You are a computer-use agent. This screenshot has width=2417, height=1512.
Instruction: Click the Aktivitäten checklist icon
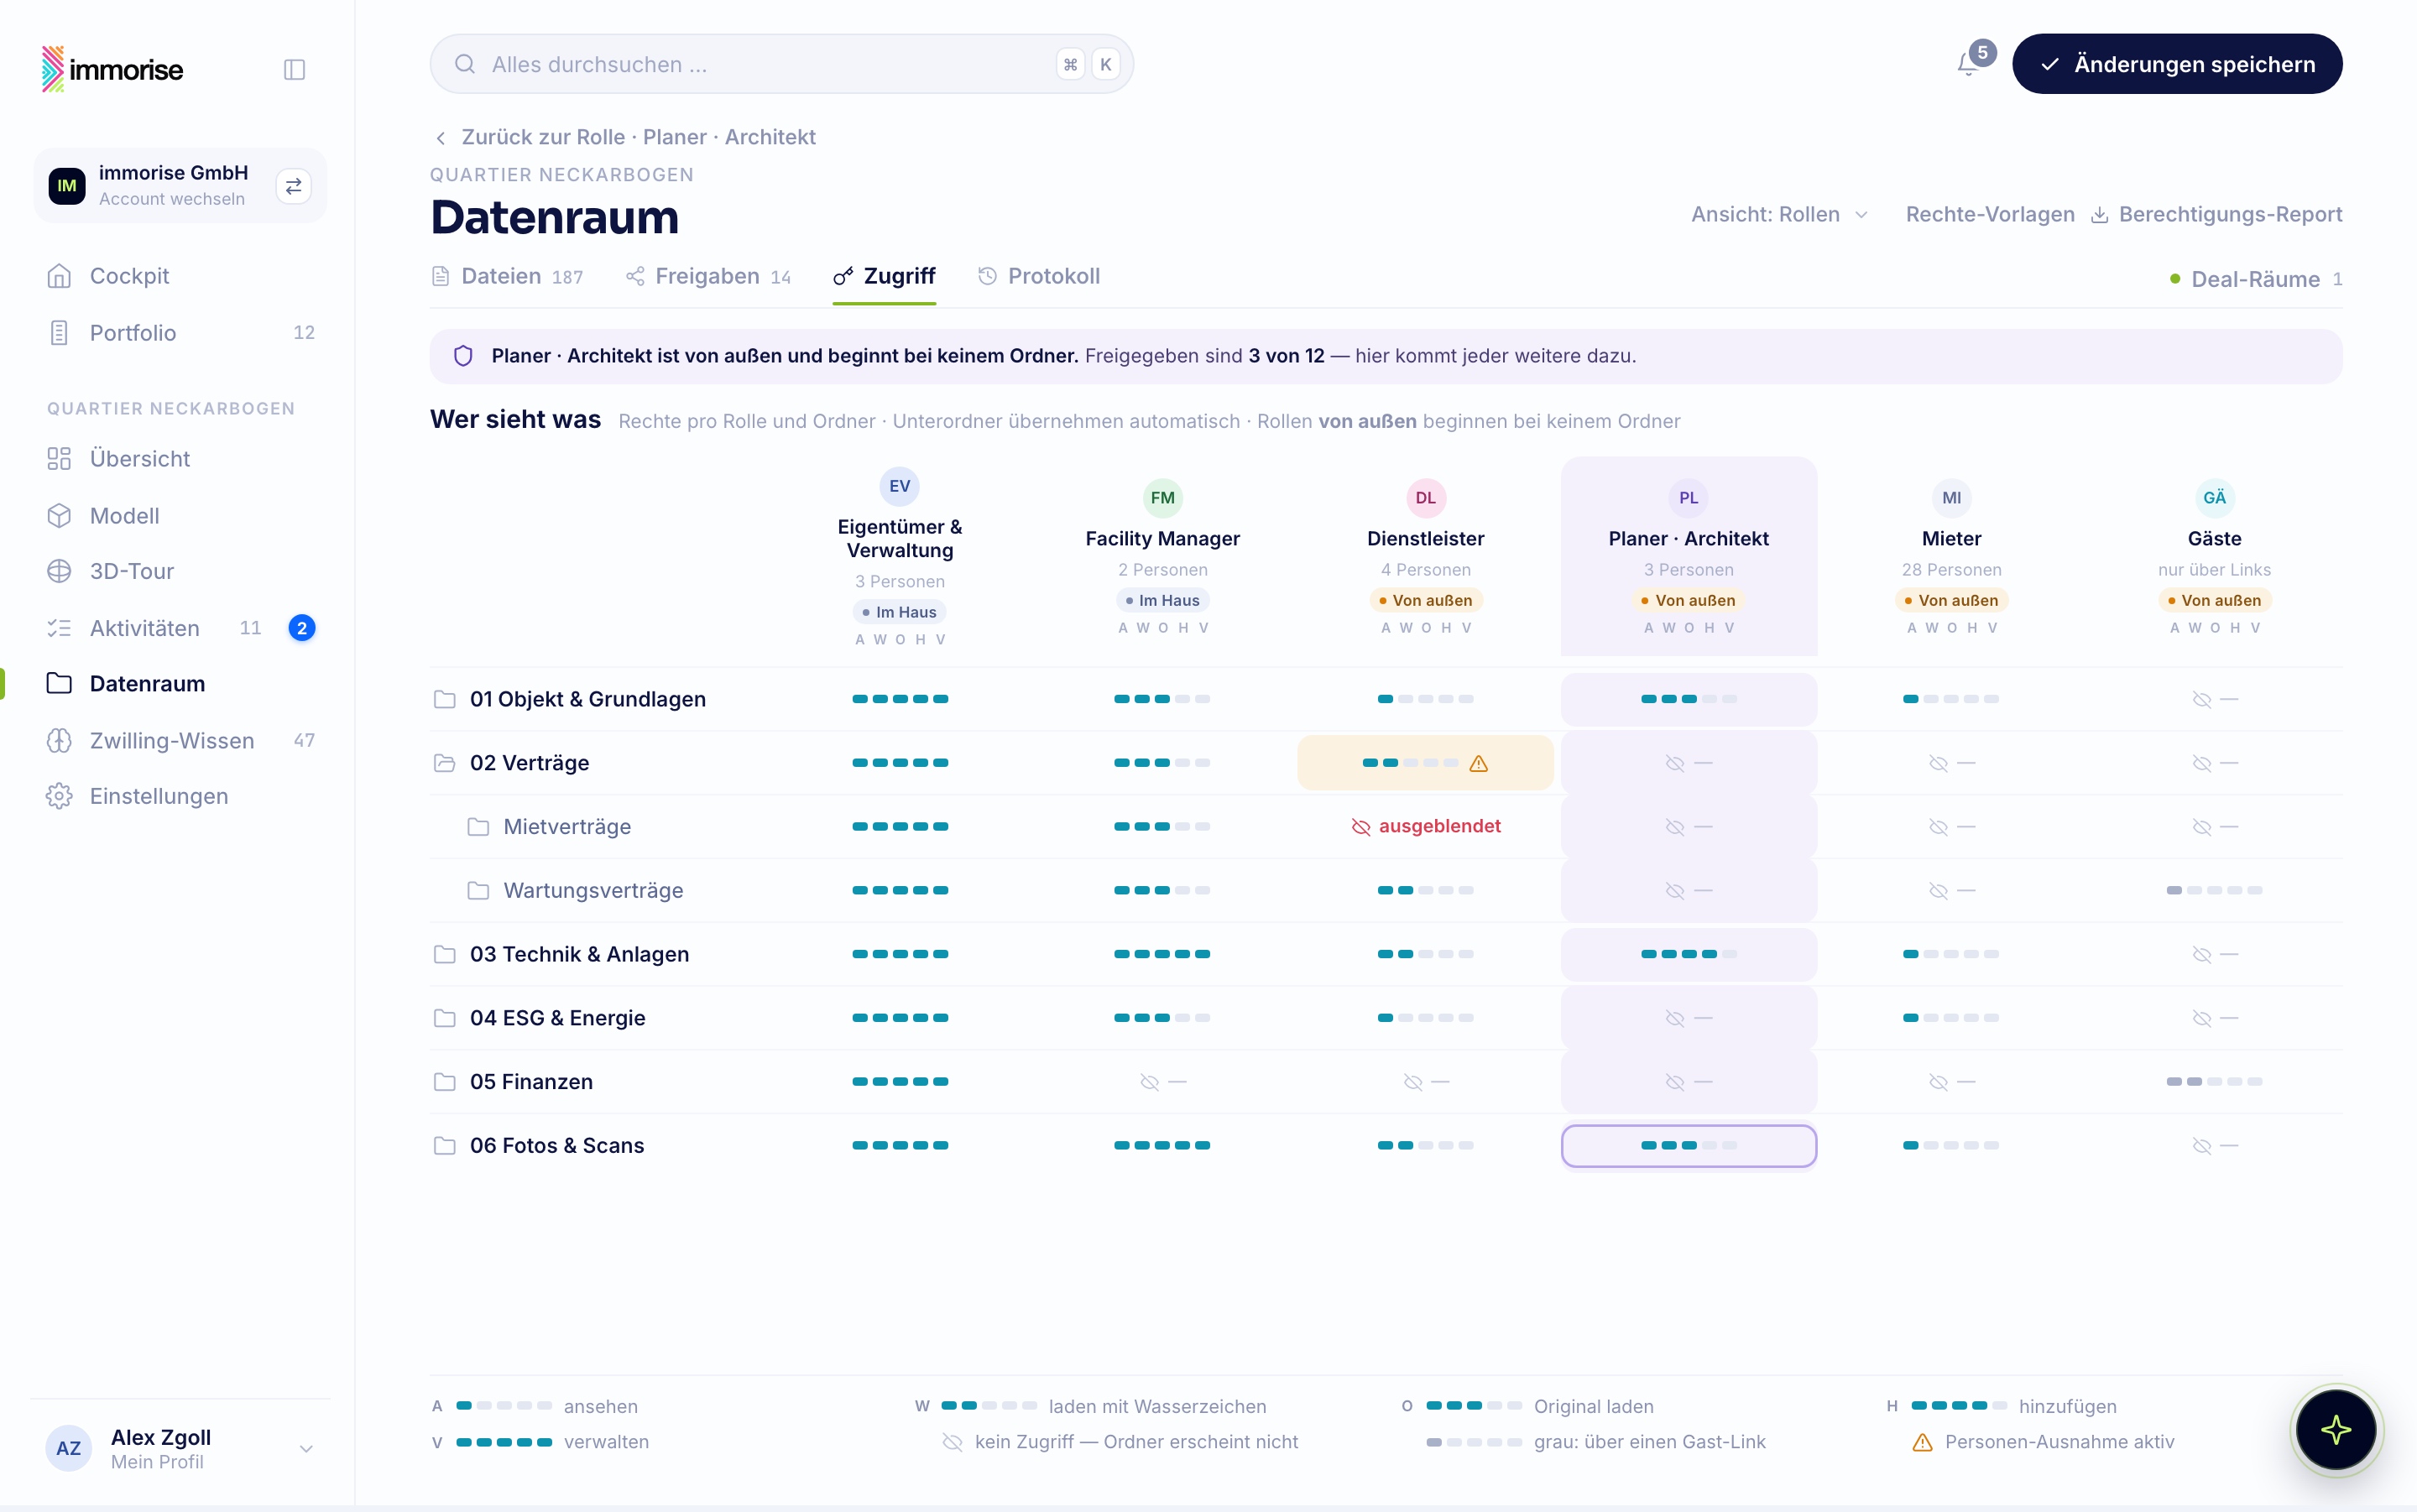(x=59, y=628)
